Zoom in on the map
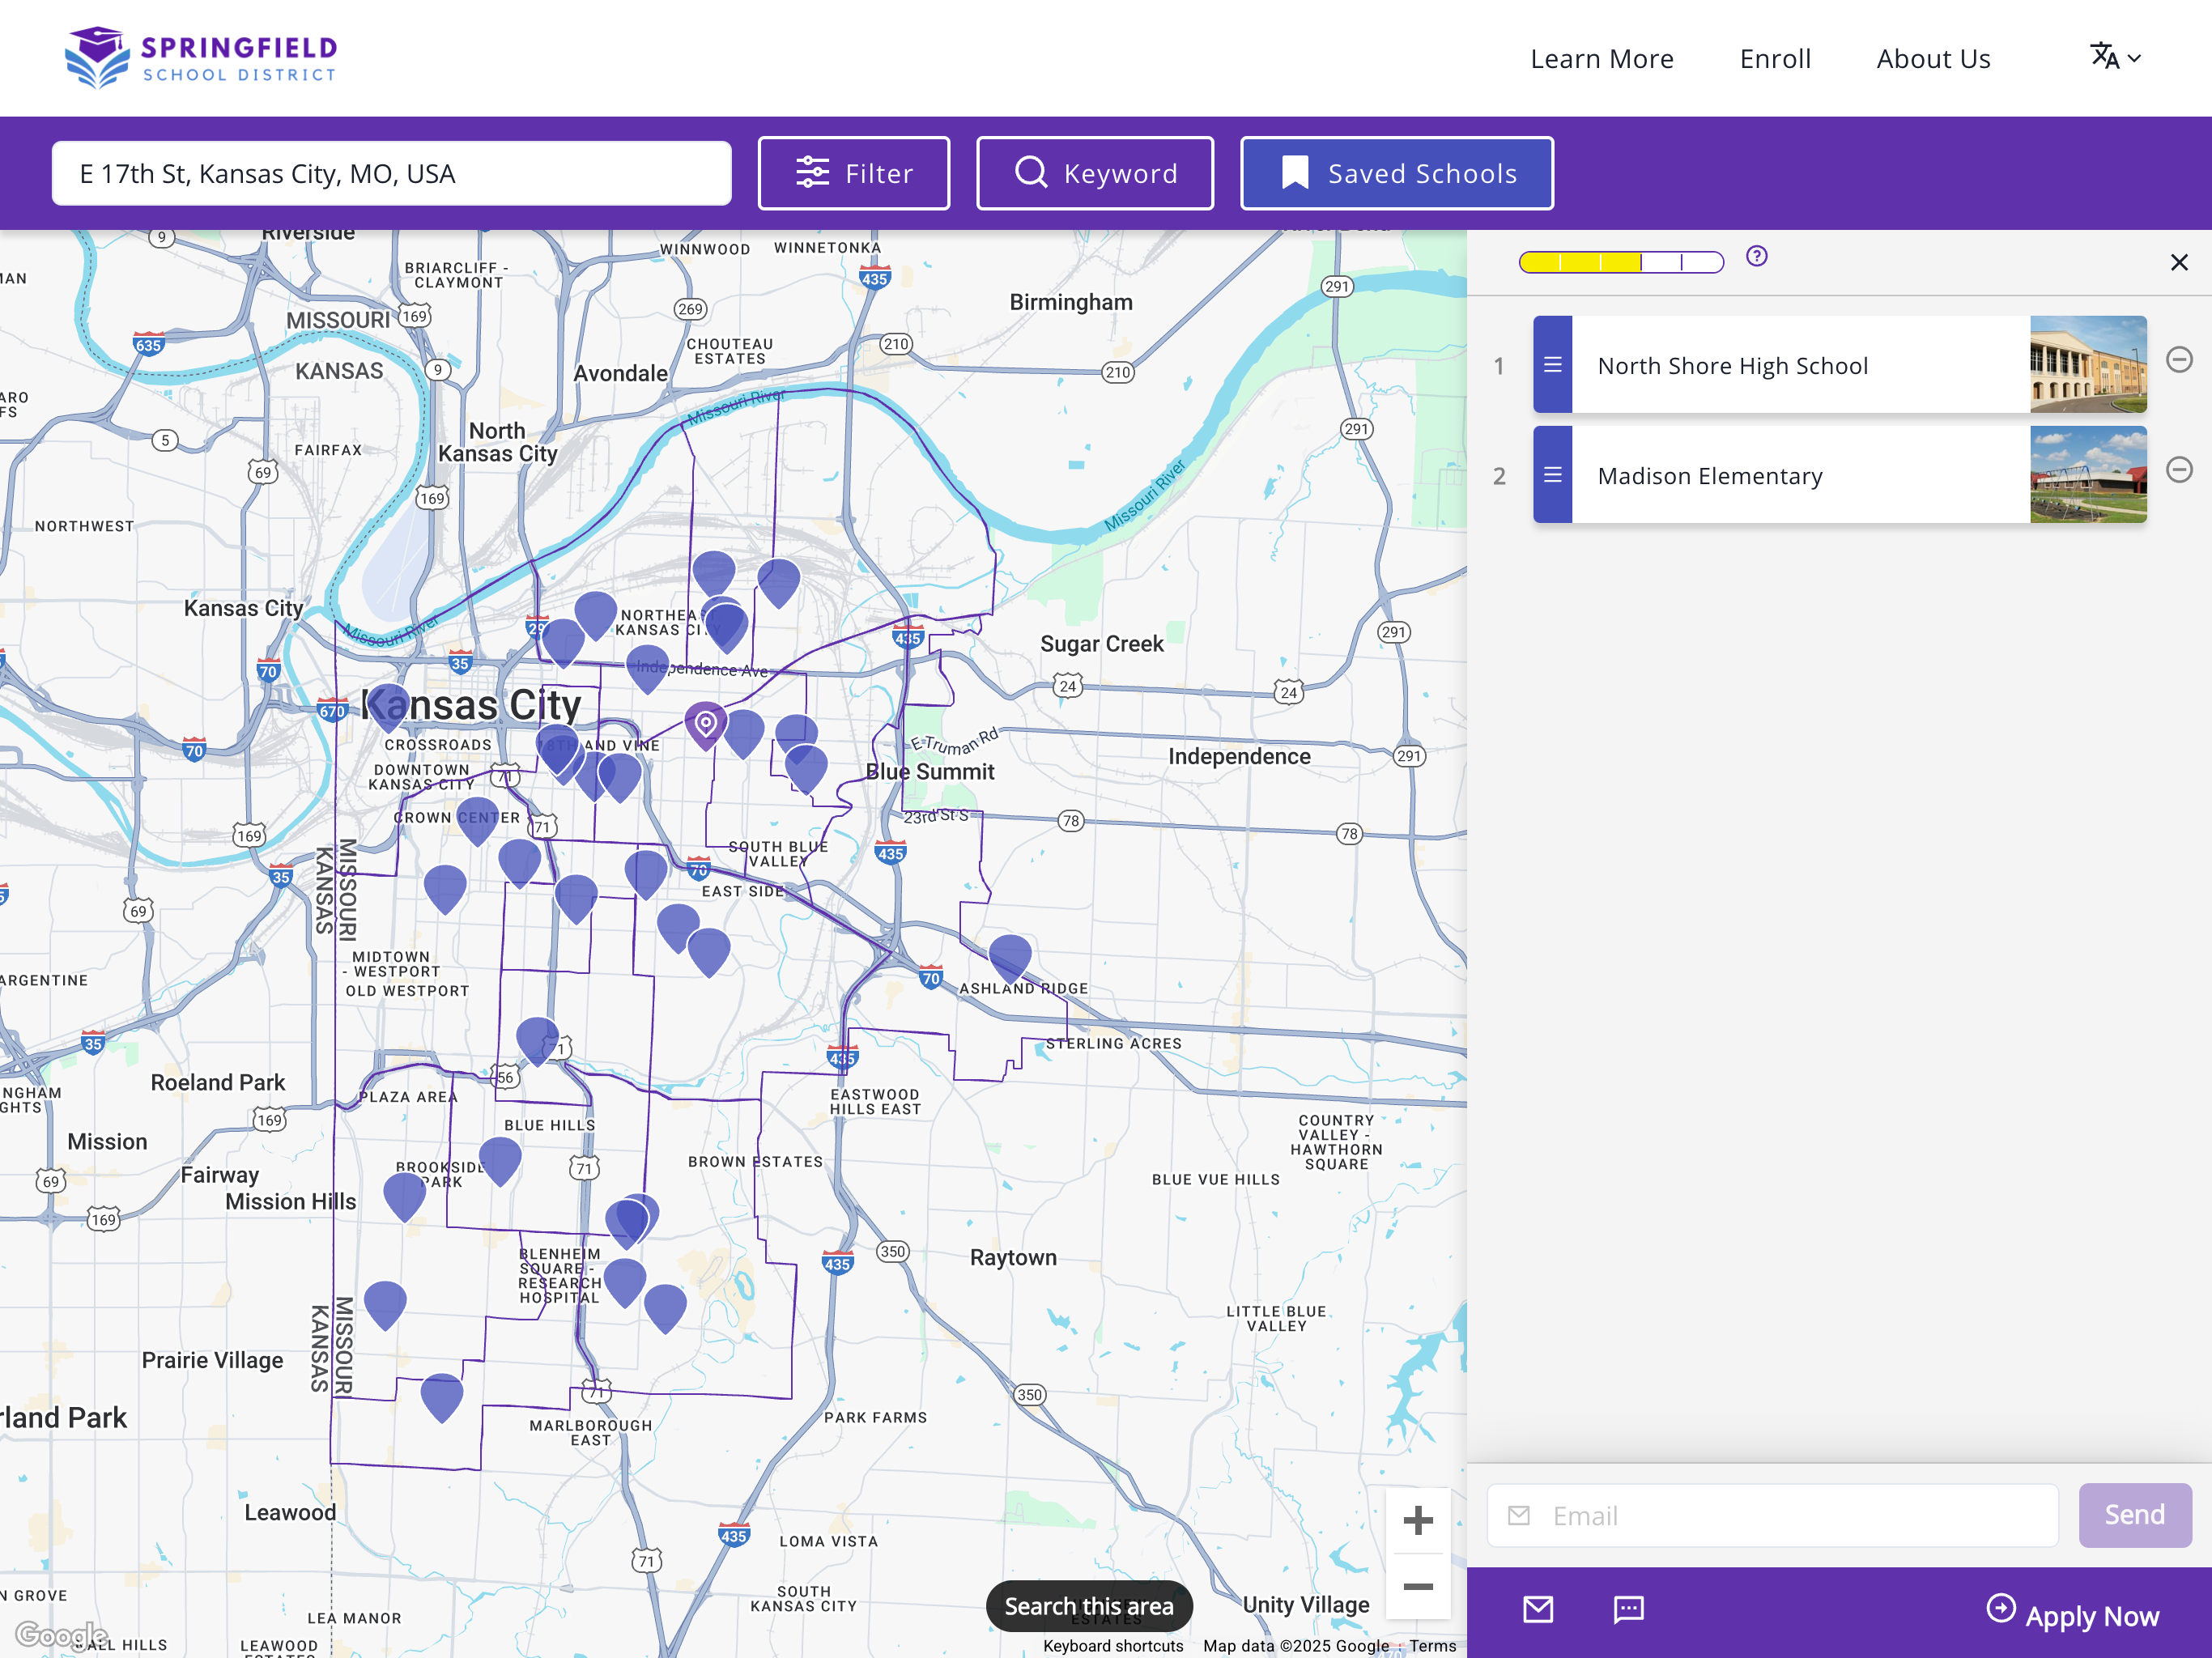 1417,1521
